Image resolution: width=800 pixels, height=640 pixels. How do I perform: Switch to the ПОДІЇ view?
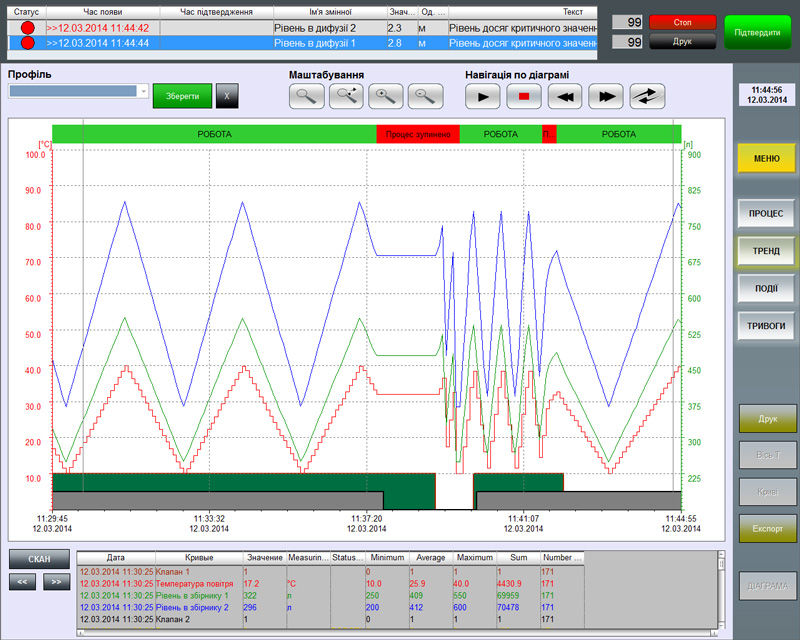point(767,288)
